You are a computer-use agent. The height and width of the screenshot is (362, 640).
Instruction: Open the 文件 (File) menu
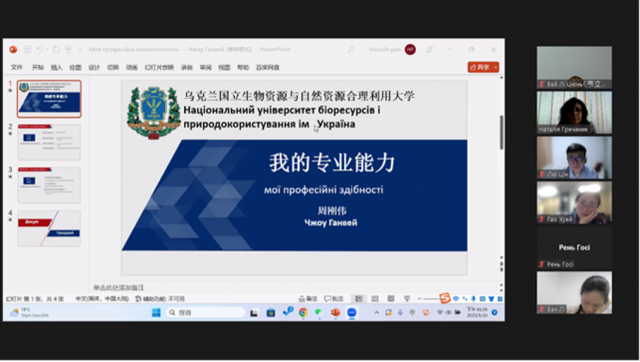click(x=16, y=67)
